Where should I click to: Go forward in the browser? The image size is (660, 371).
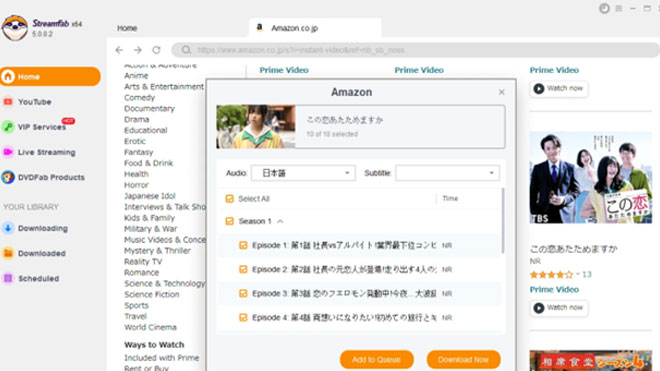[138, 50]
